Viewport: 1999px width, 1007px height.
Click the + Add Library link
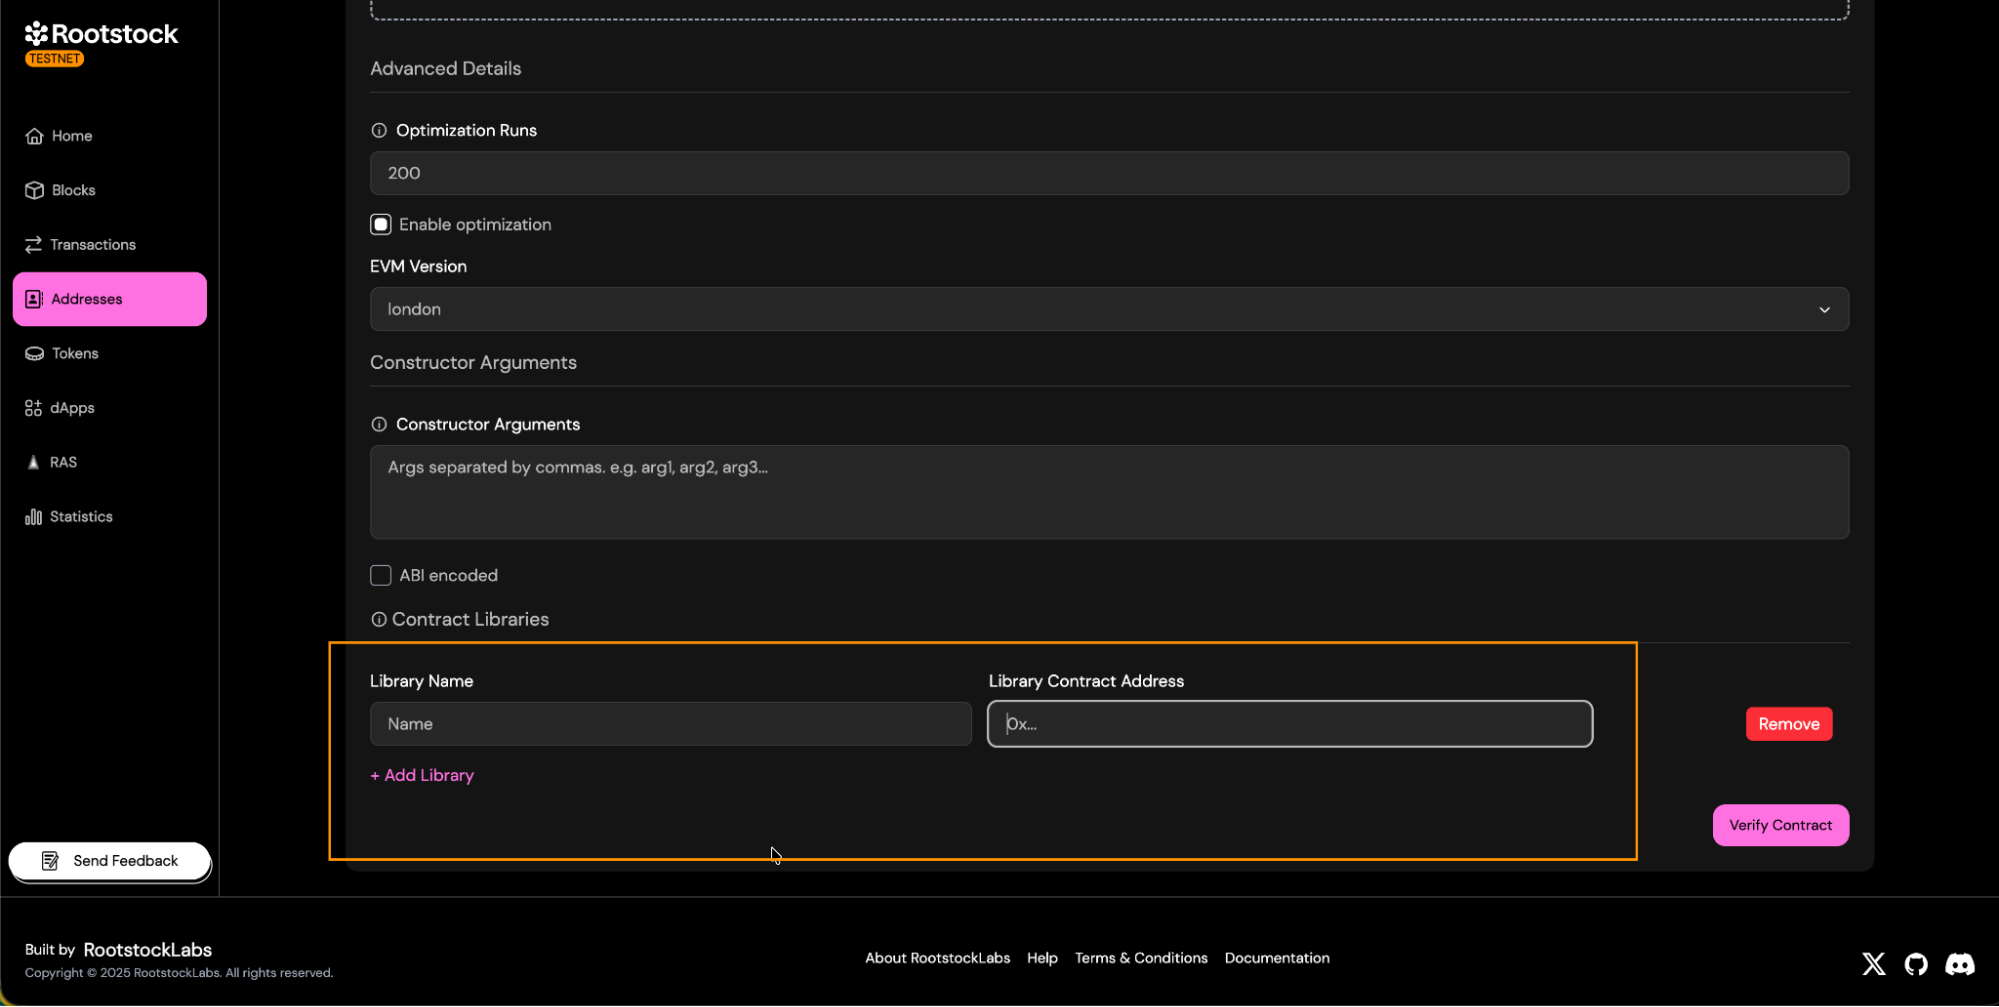coord(422,776)
